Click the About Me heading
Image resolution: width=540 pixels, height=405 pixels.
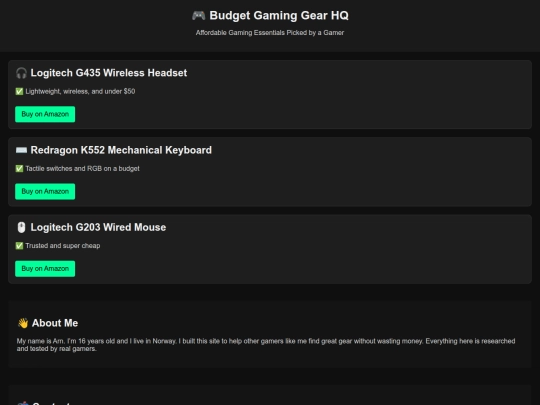click(x=55, y=323)
